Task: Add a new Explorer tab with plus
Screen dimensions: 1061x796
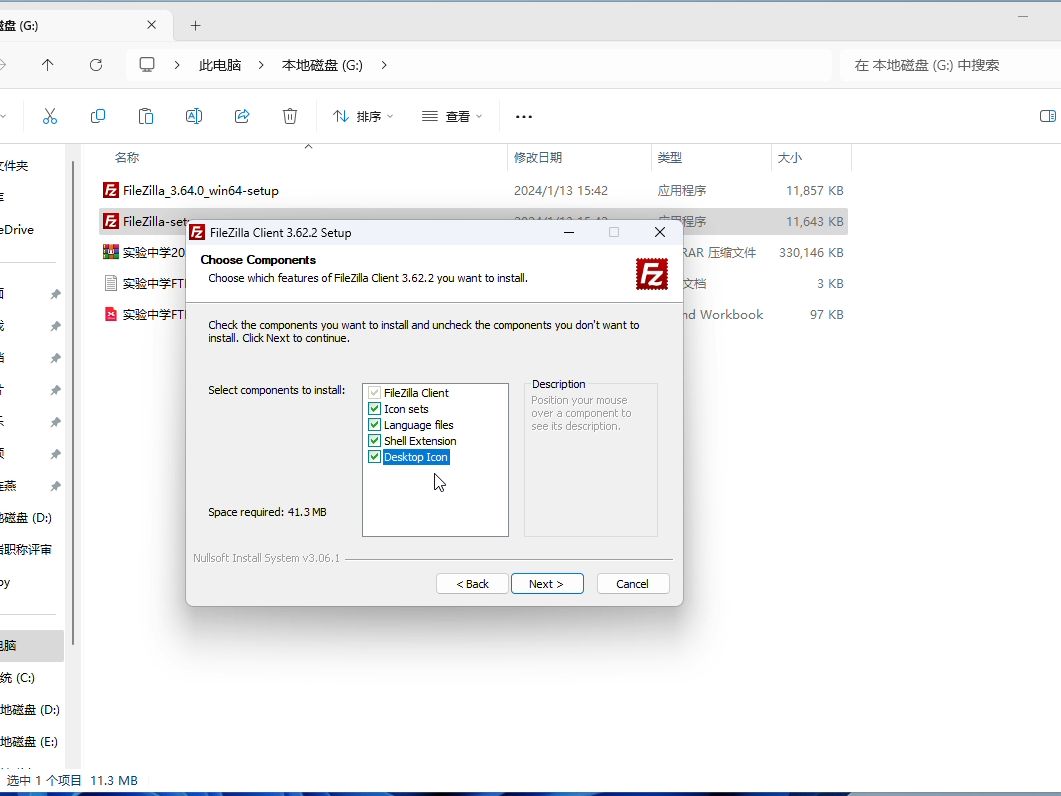Action: click(196, 26)
